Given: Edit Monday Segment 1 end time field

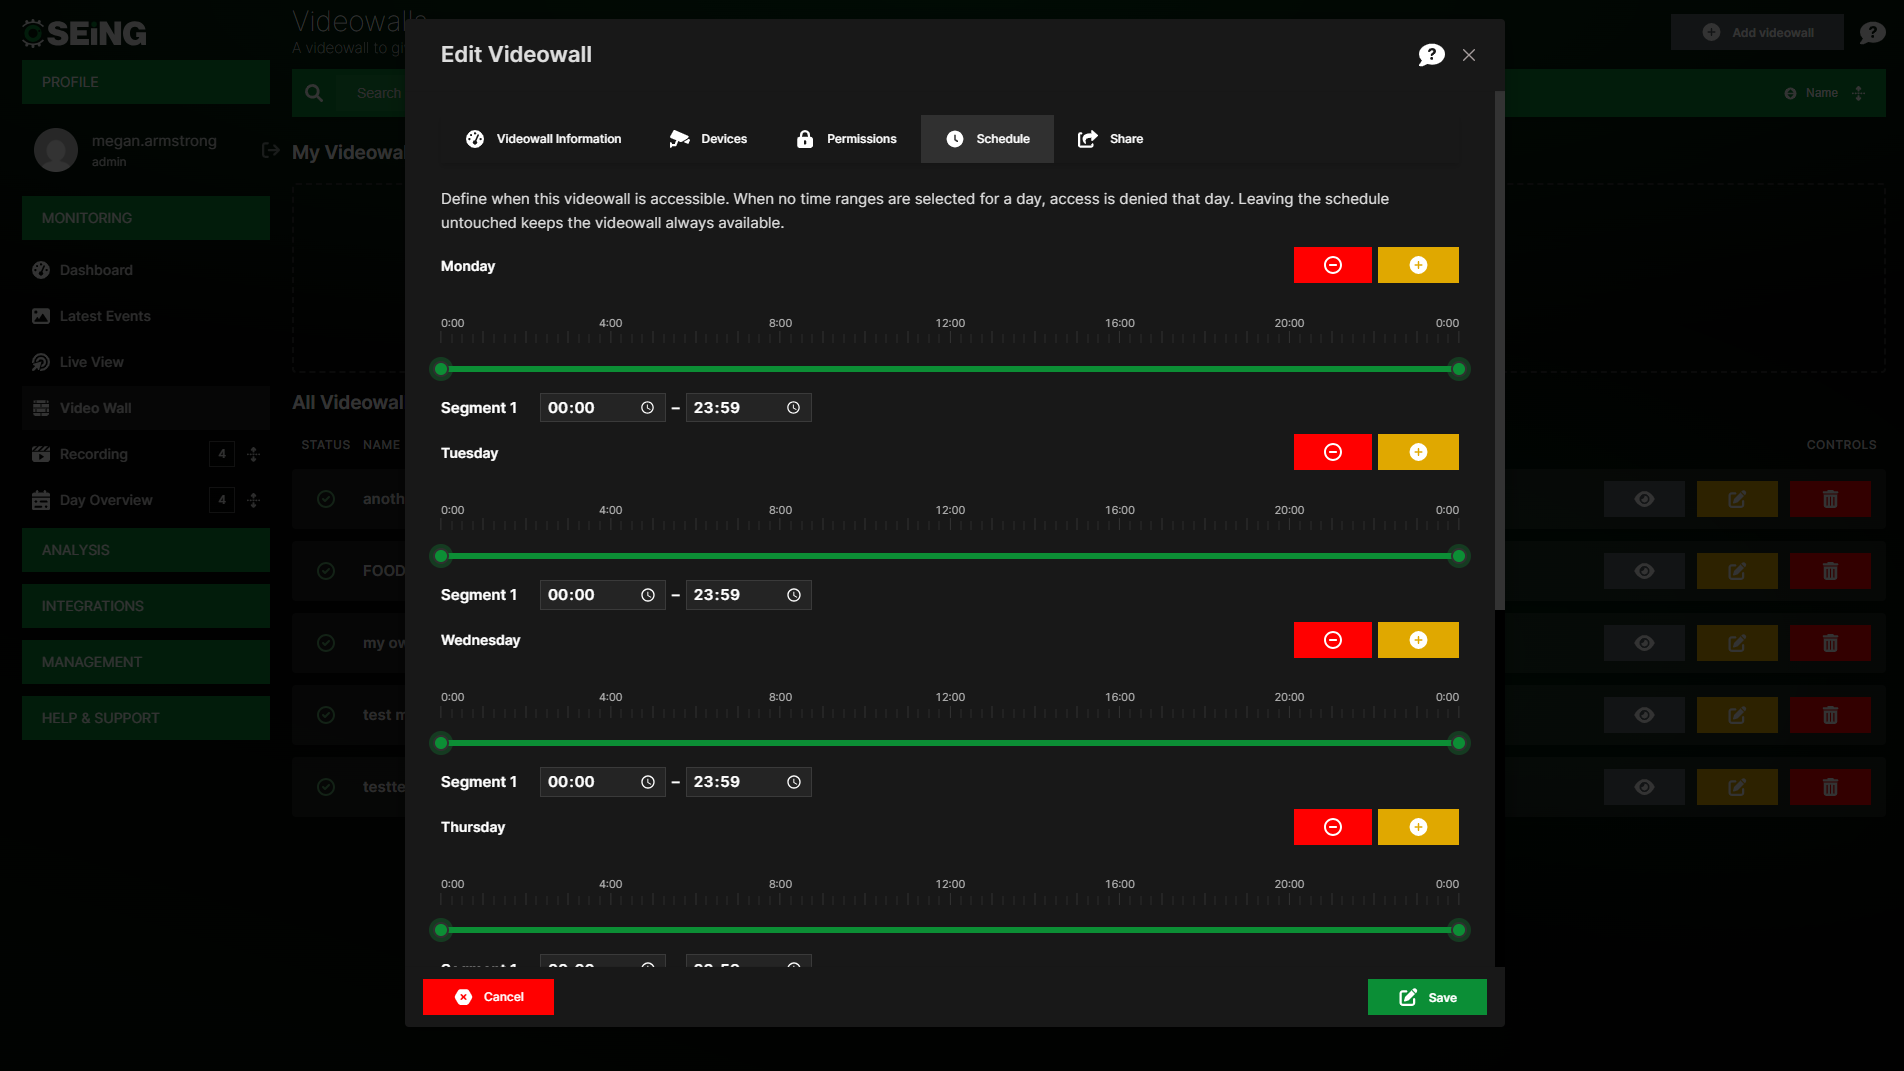Looking at the screenshot, I should 748,408.
